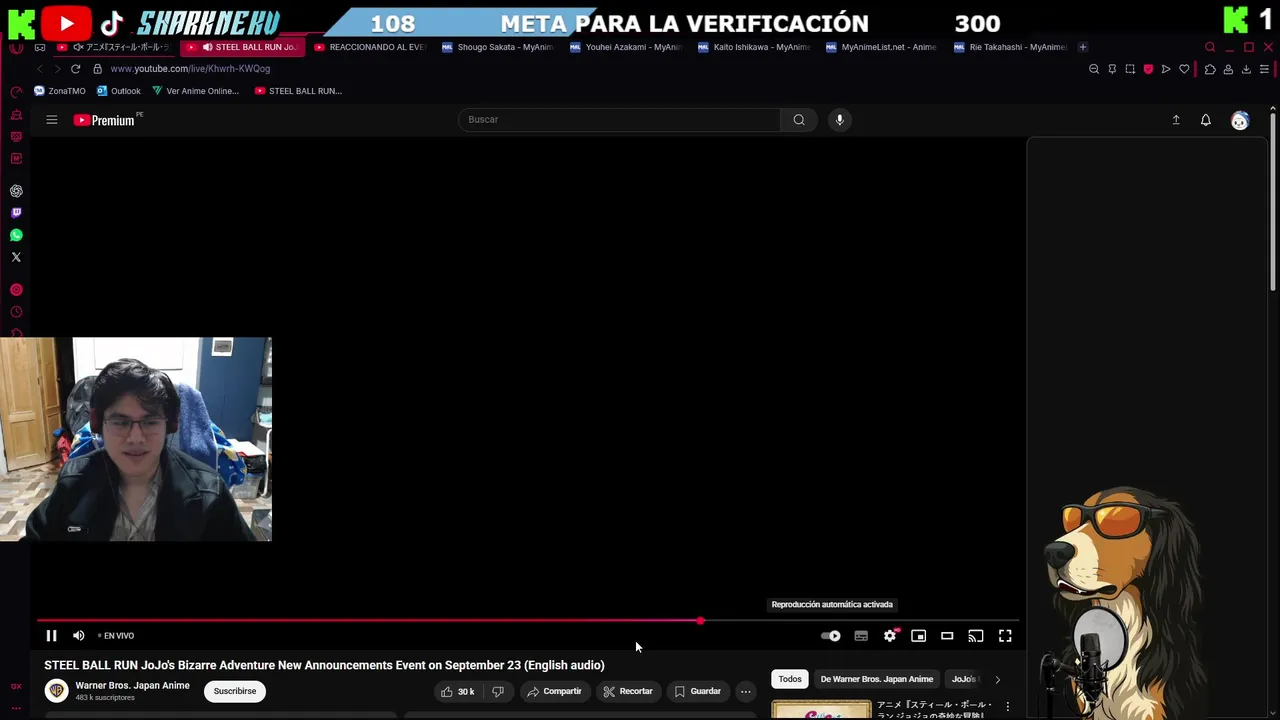The width and height of the screenshot is (1280, 720).
Task: Open the YouTube notifications bell
Action: tap(1206, 120)
